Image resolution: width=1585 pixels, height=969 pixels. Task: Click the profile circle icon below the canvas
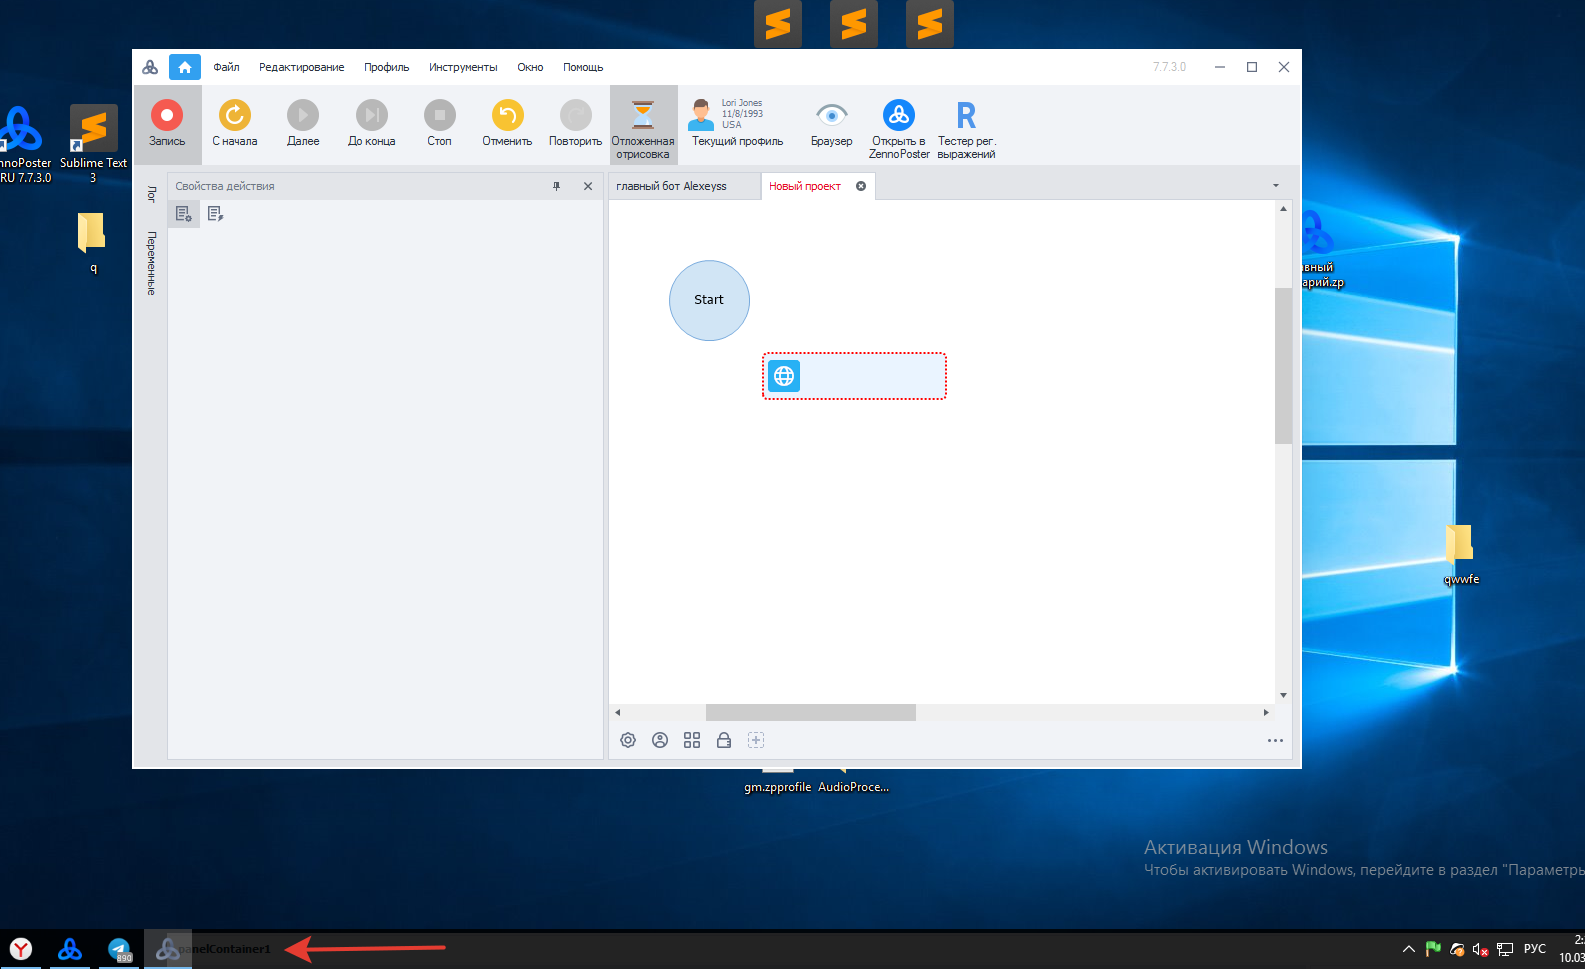click(660, 740)
